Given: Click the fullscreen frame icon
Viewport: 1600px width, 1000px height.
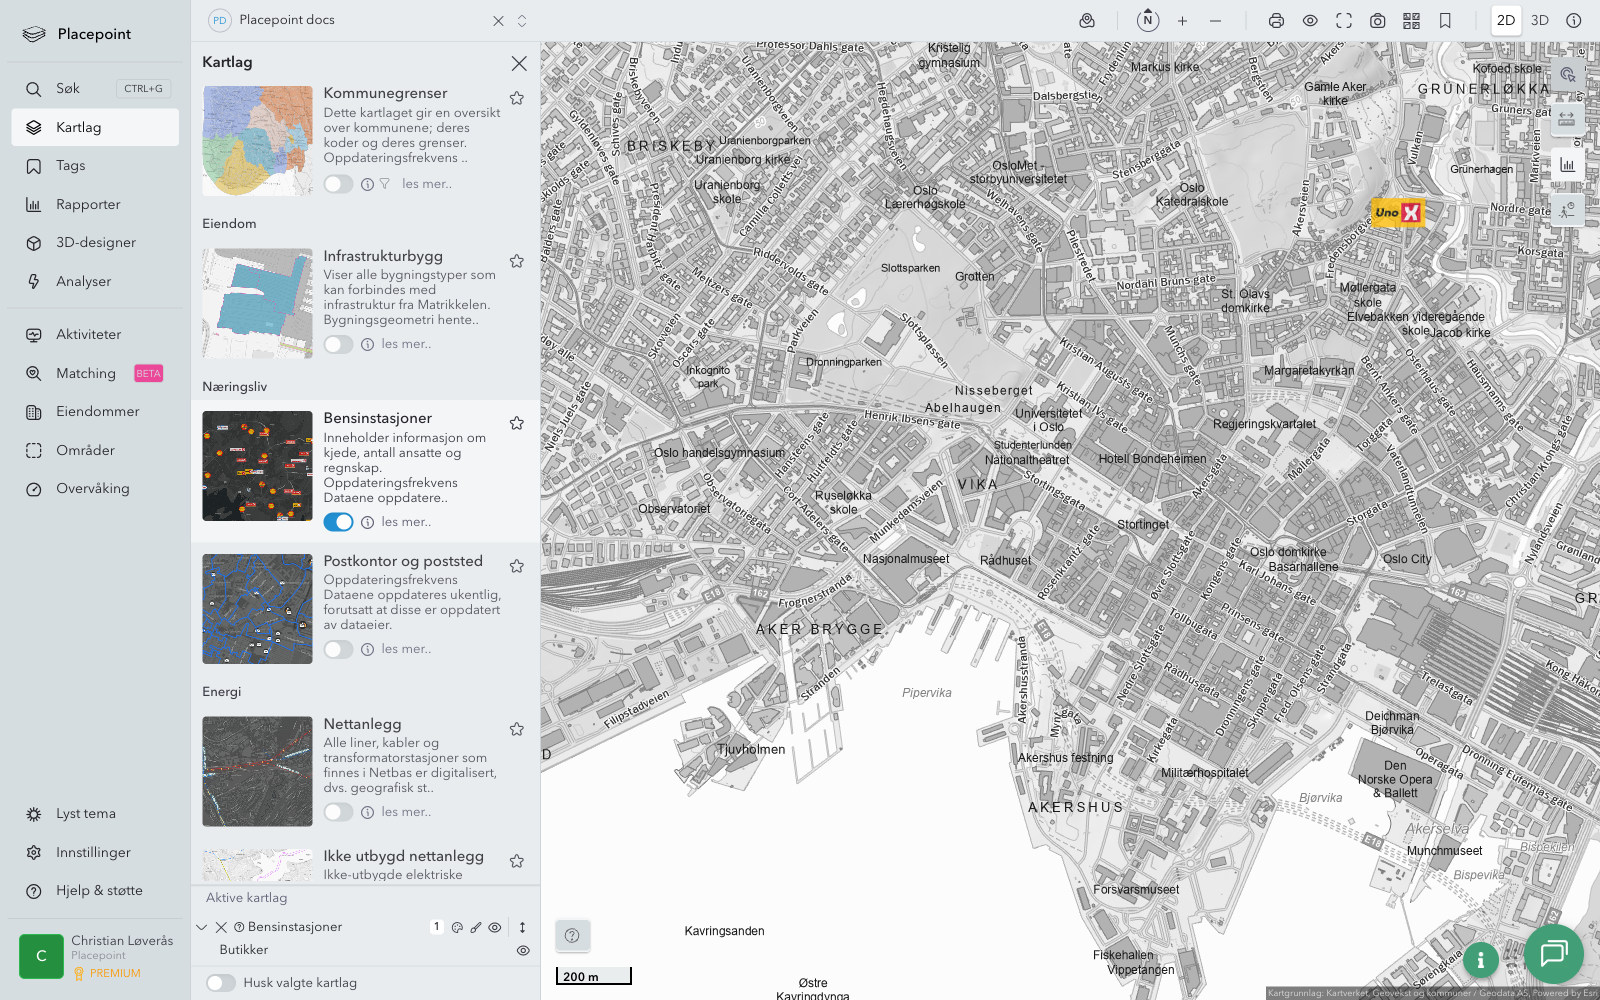Looking at the screenshot, I should pyautogui.click(x=1344, y=21).
